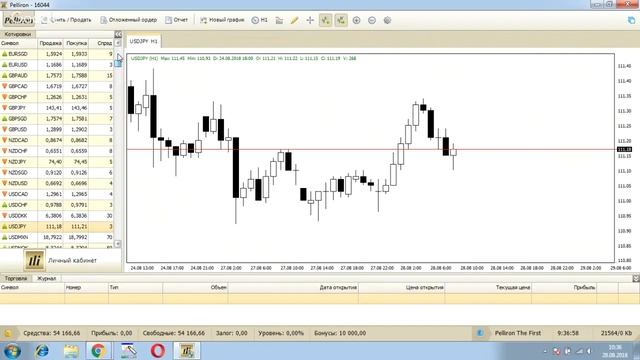Select the USDDKK quote row
The image size is (640, 360).
click(x=57, y=216)
